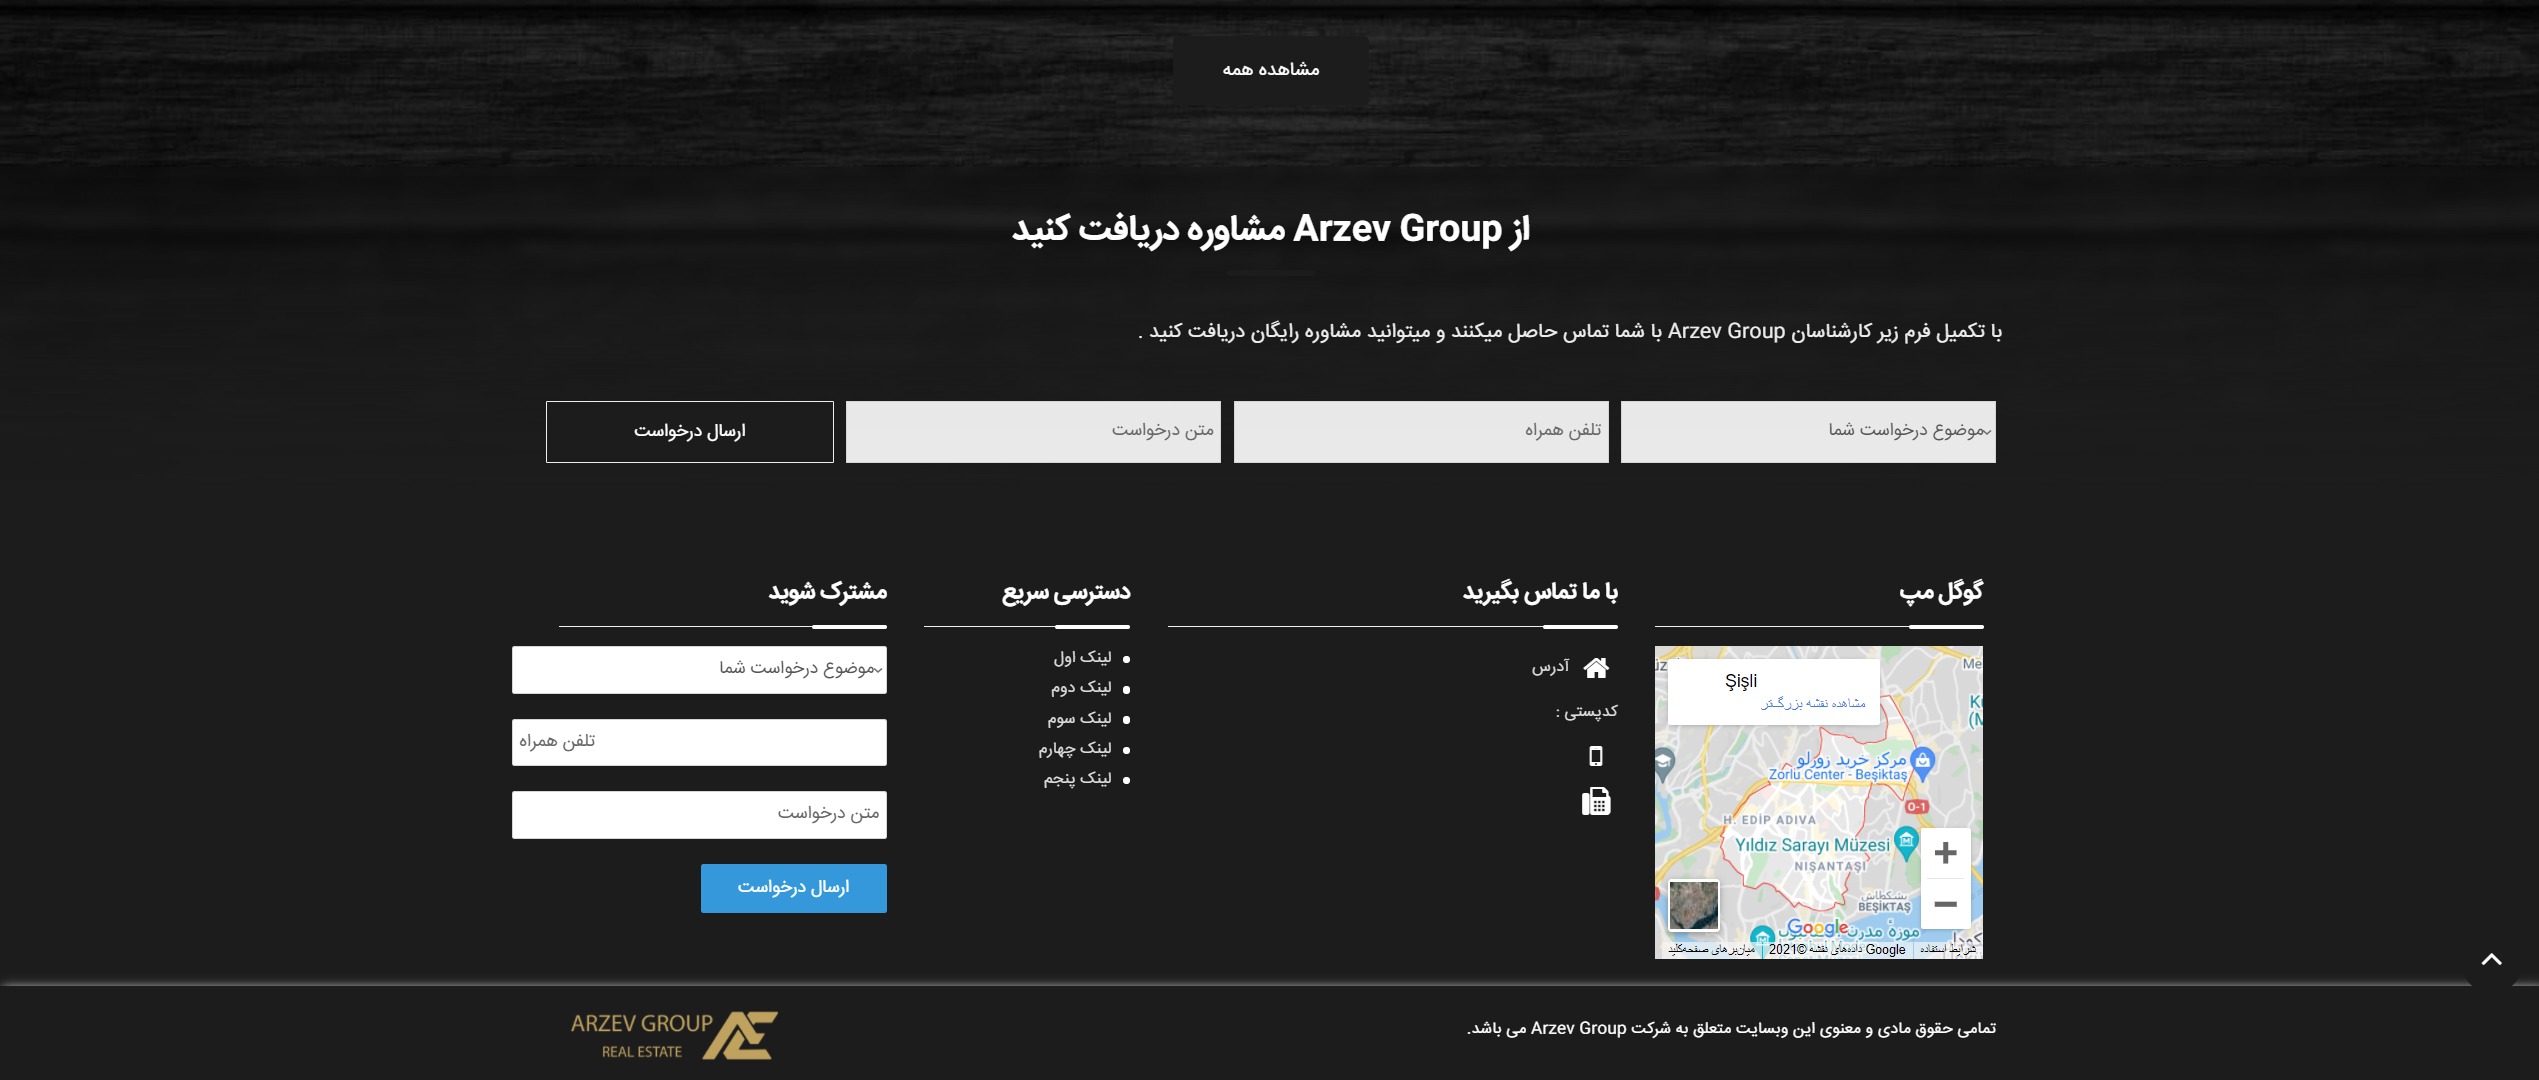Click the مشترک شوید heading

828,592
